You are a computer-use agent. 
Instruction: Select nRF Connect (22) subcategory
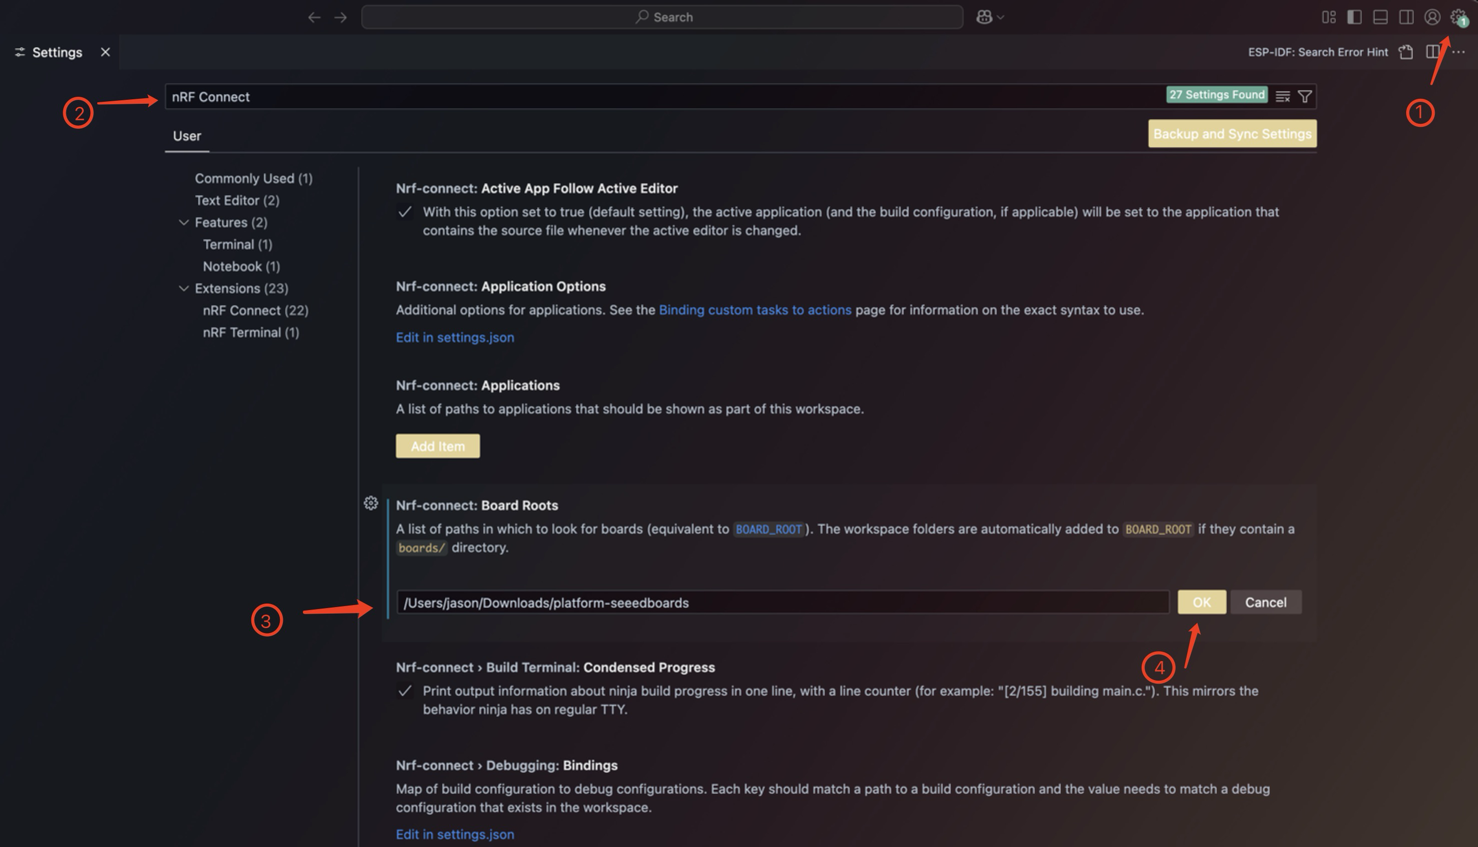coord(255,310)
